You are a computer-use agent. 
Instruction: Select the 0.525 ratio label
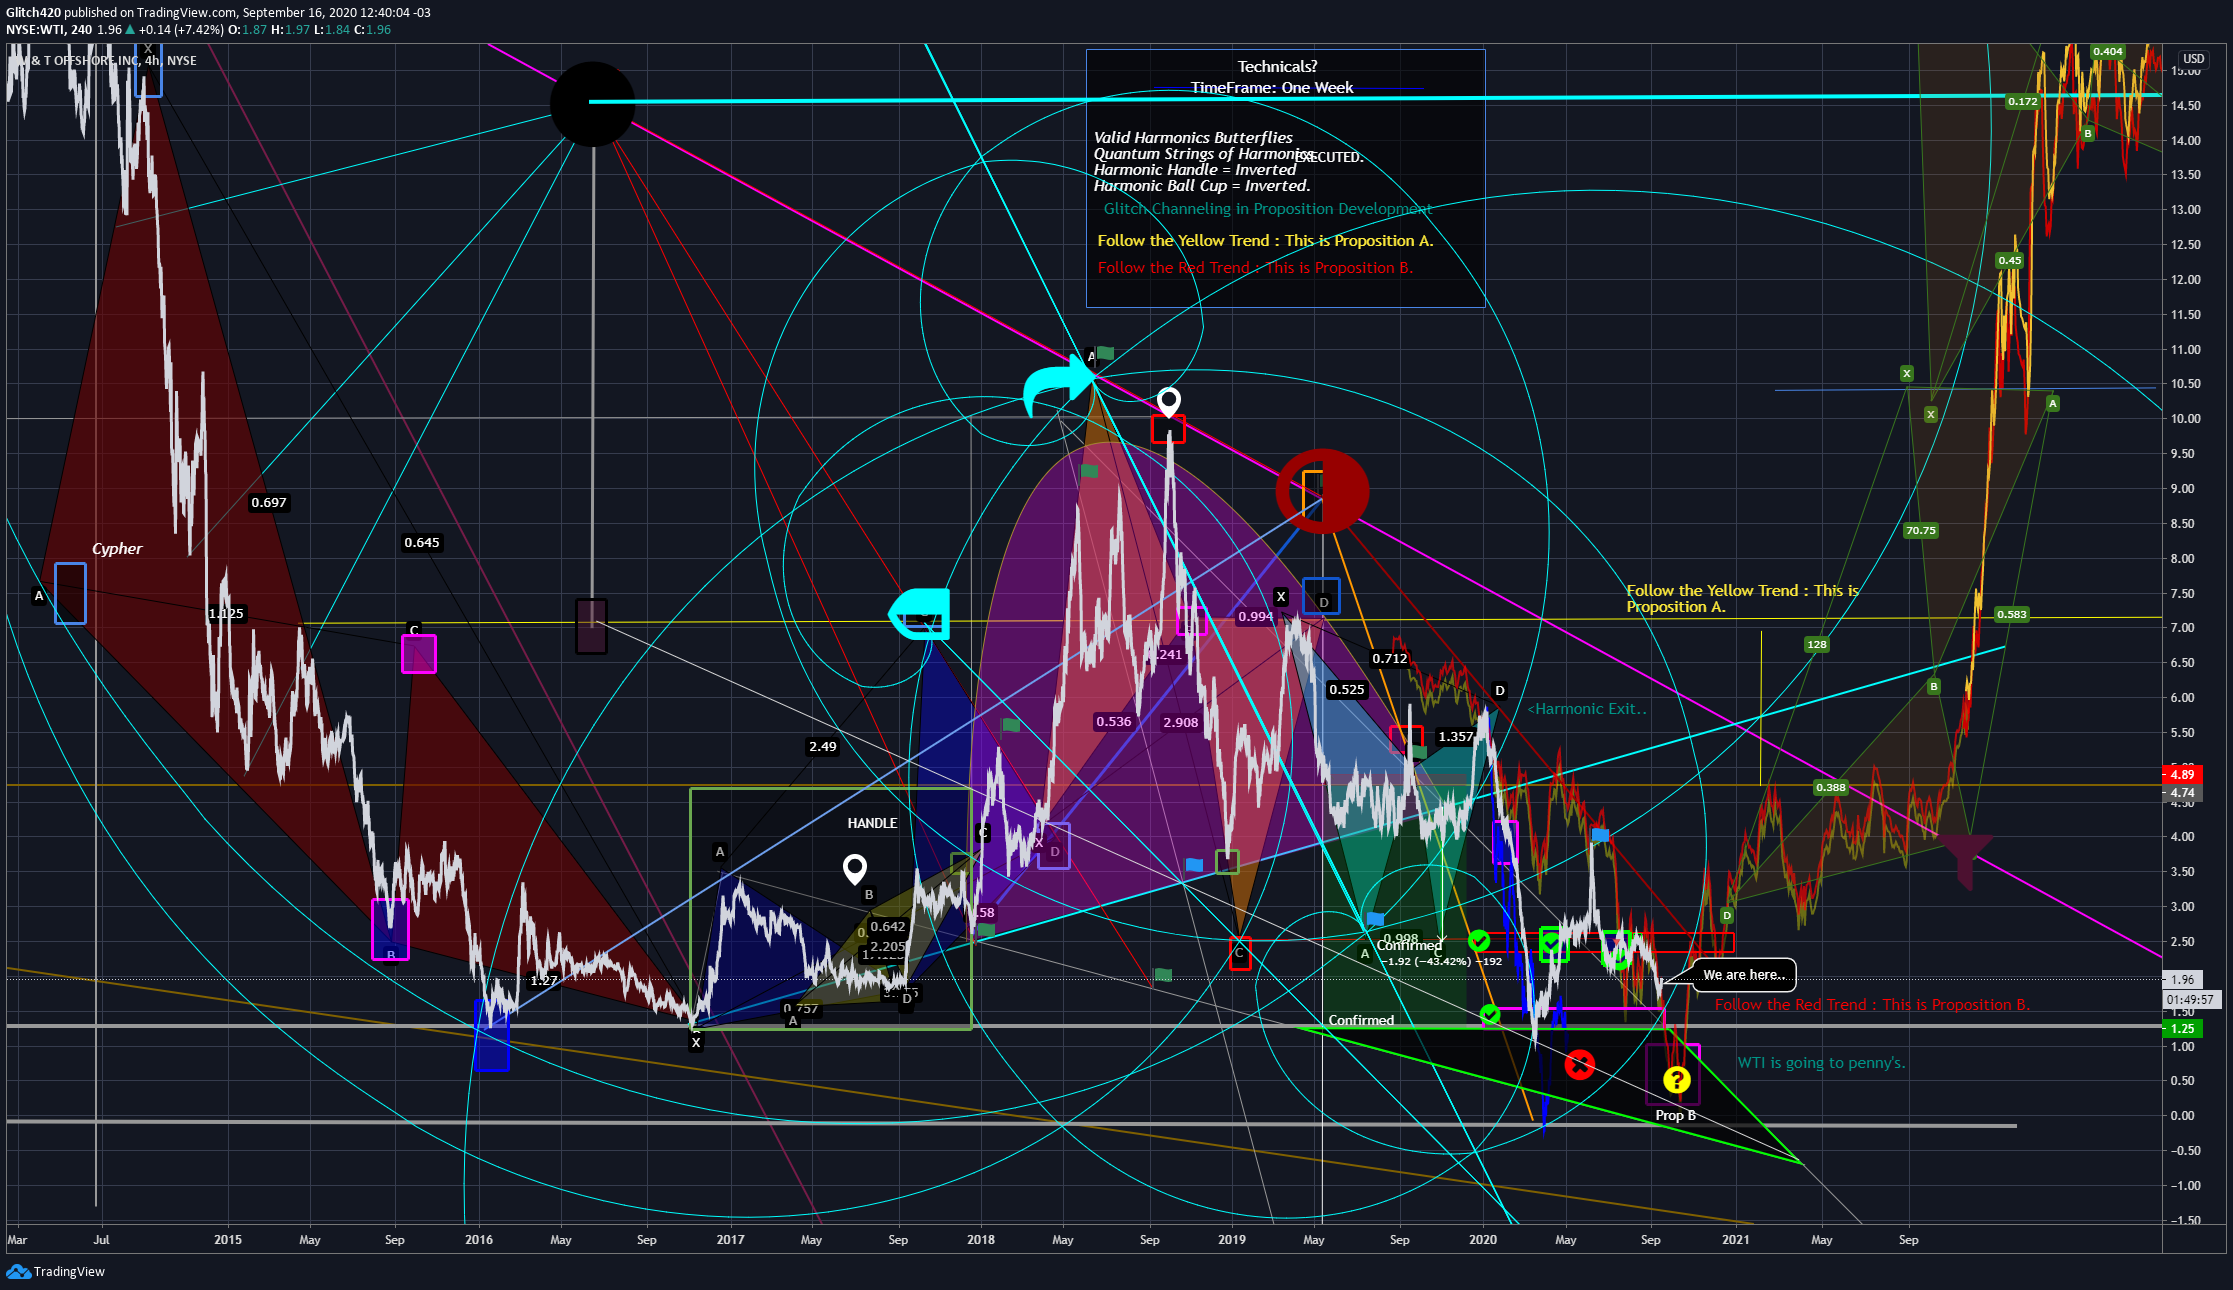[1347, 690]
